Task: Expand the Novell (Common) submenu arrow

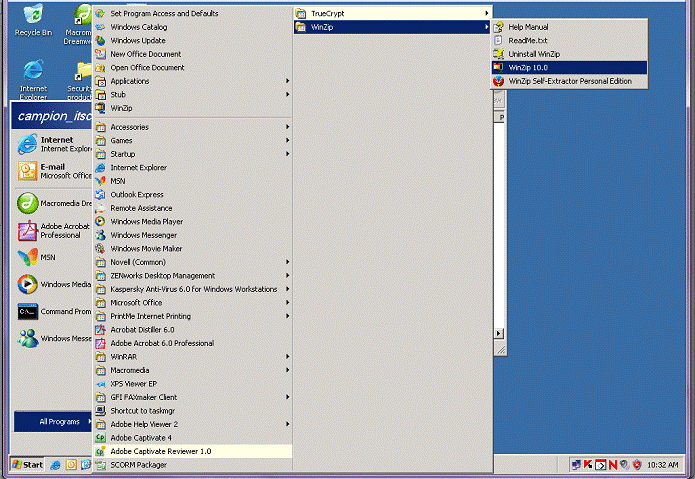Action: click(x=287, y=262)
